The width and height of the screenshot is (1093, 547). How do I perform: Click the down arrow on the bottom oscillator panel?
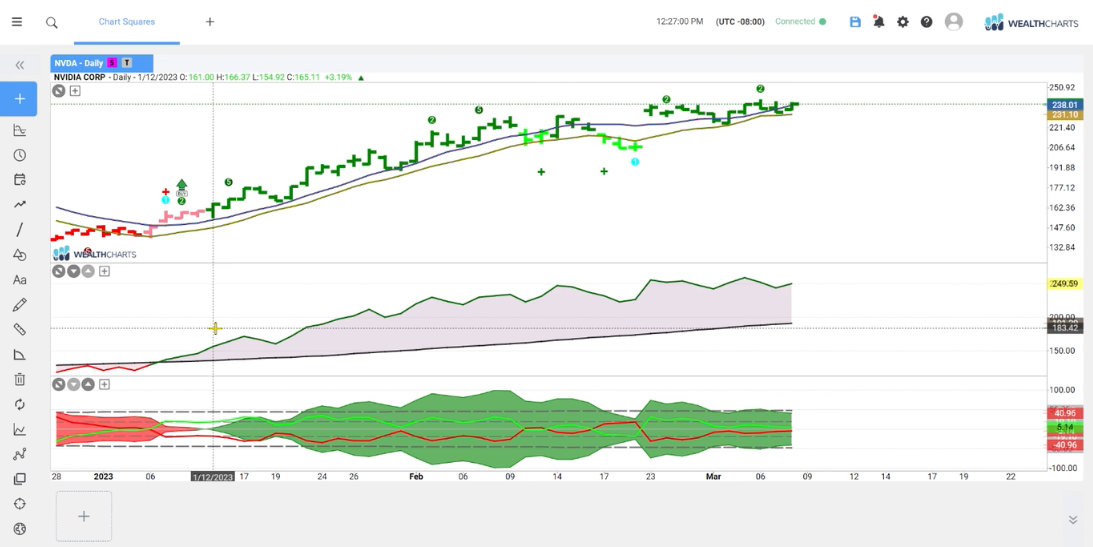pyautogui.click(x=73, y=384)
